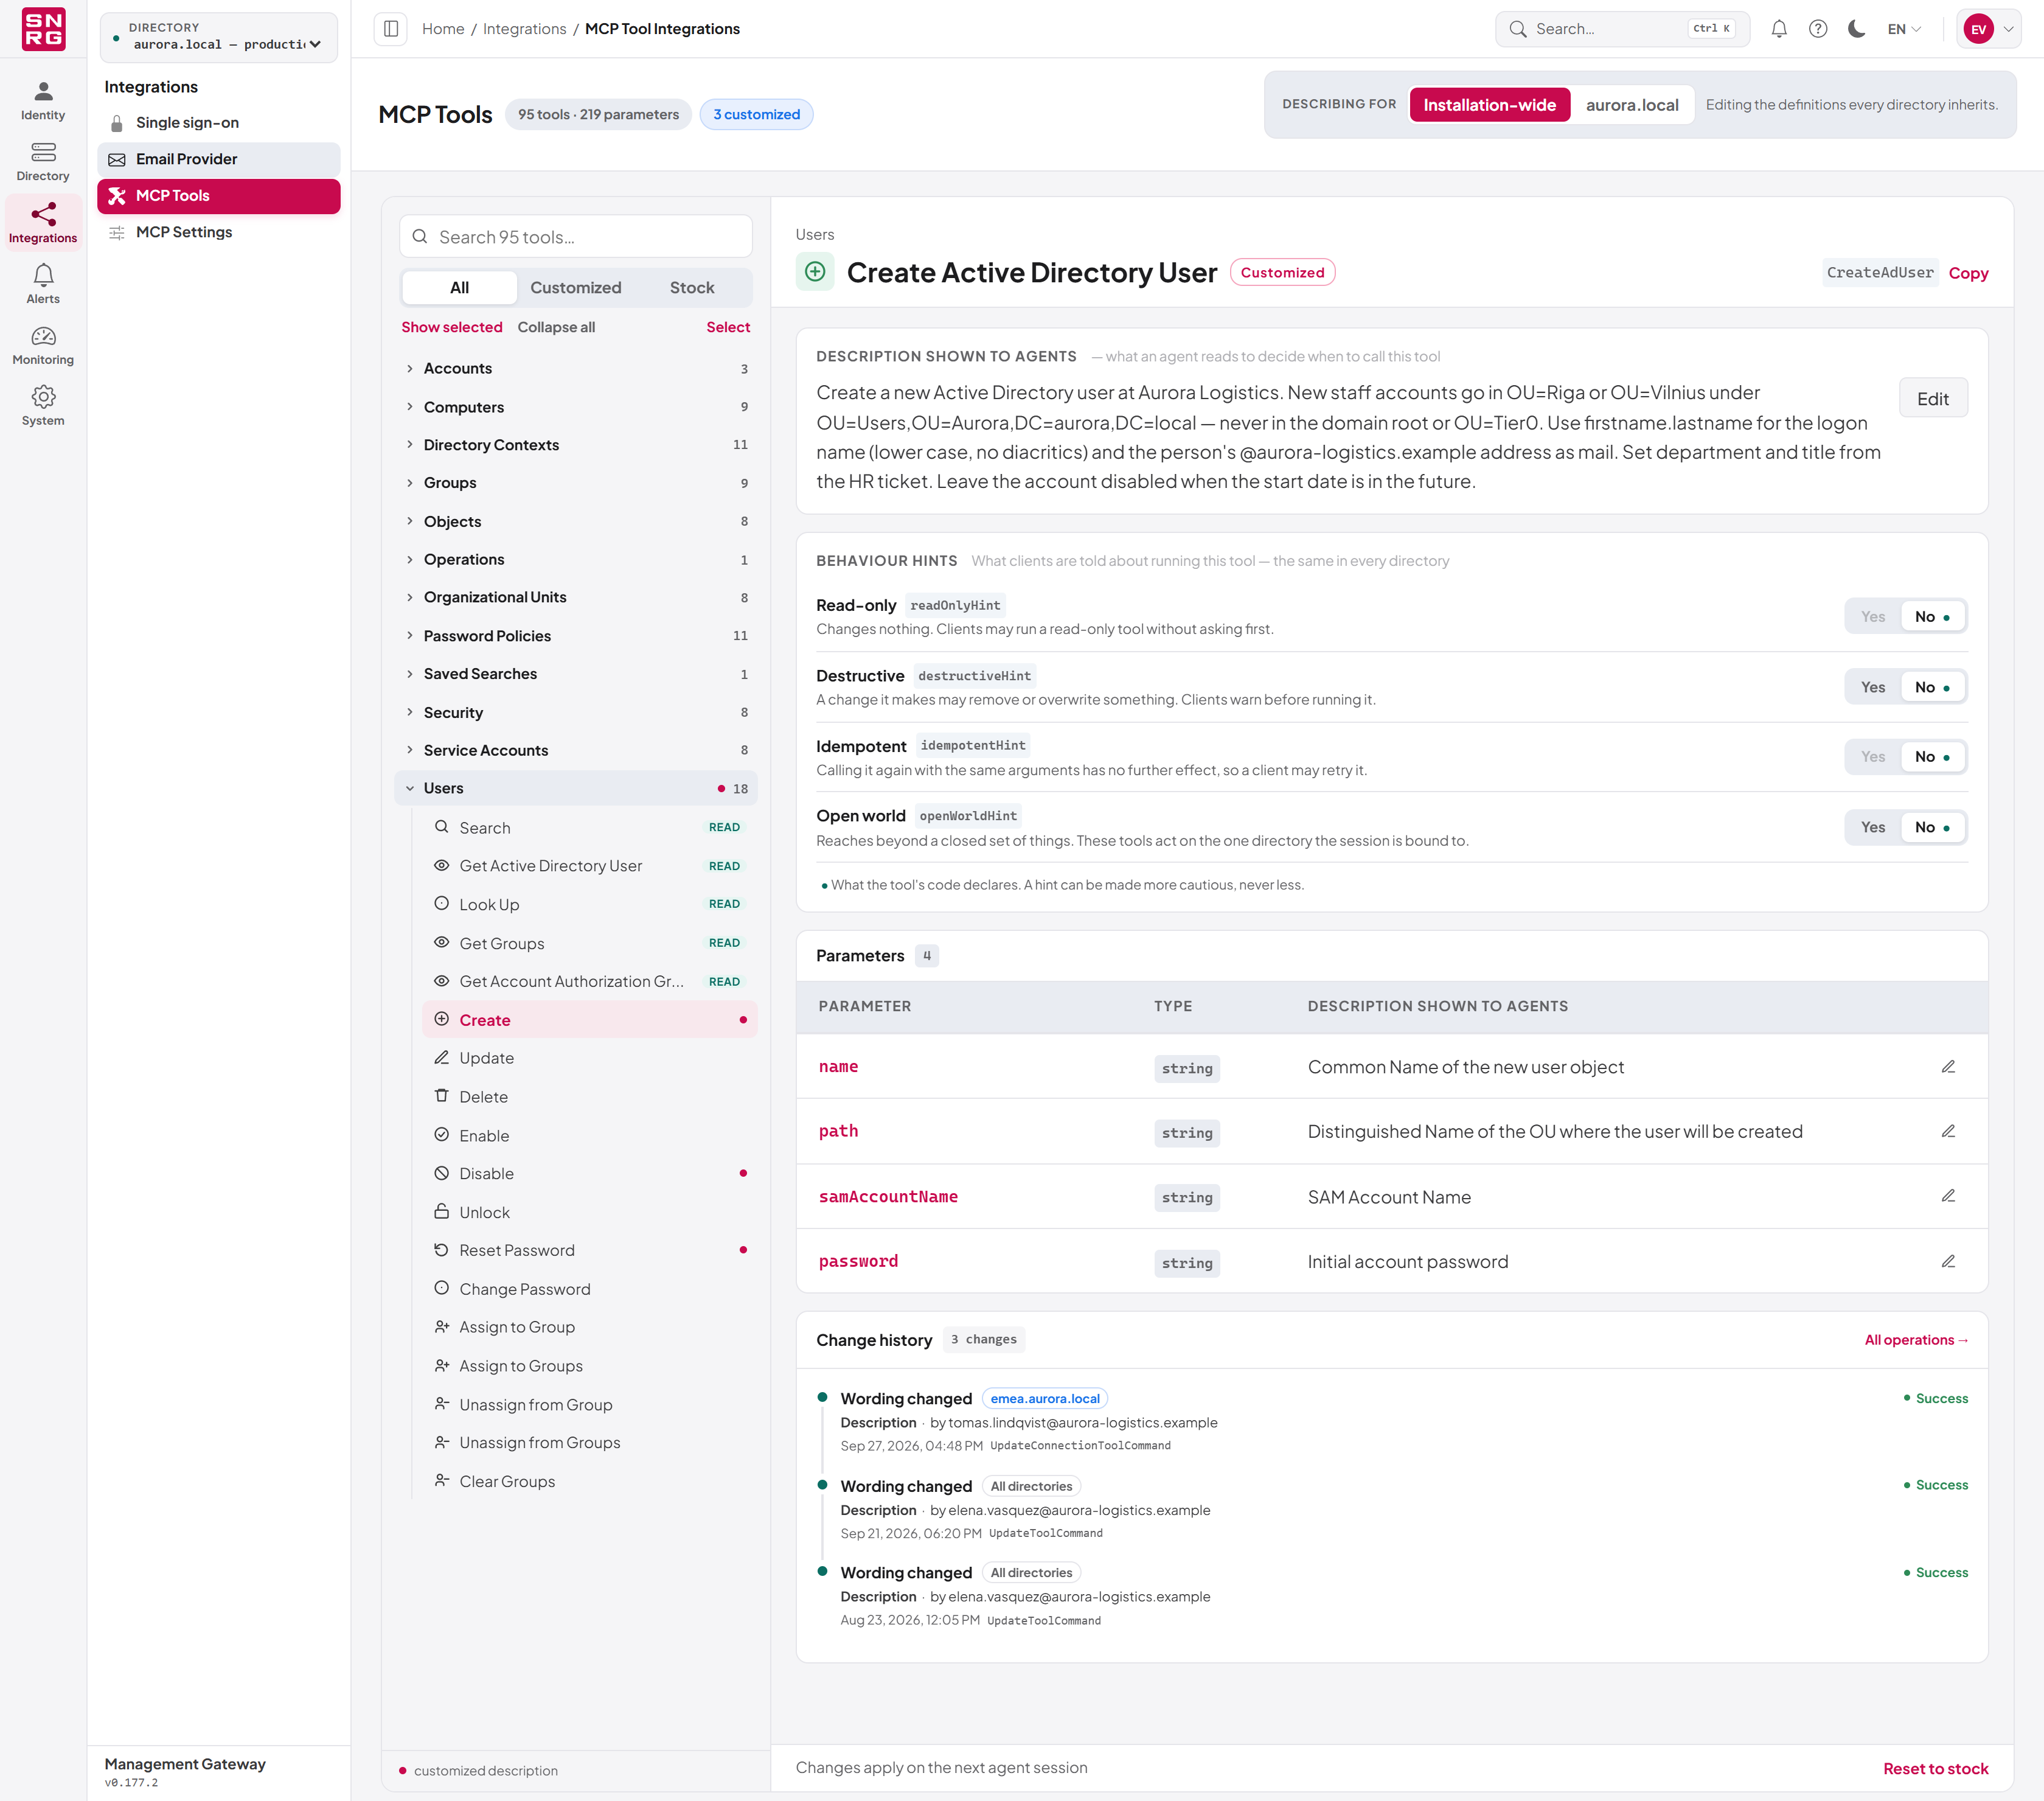2044x1801 pixels.
Task: Click the notifications bell in the top bar
Action: (1779, 29)
